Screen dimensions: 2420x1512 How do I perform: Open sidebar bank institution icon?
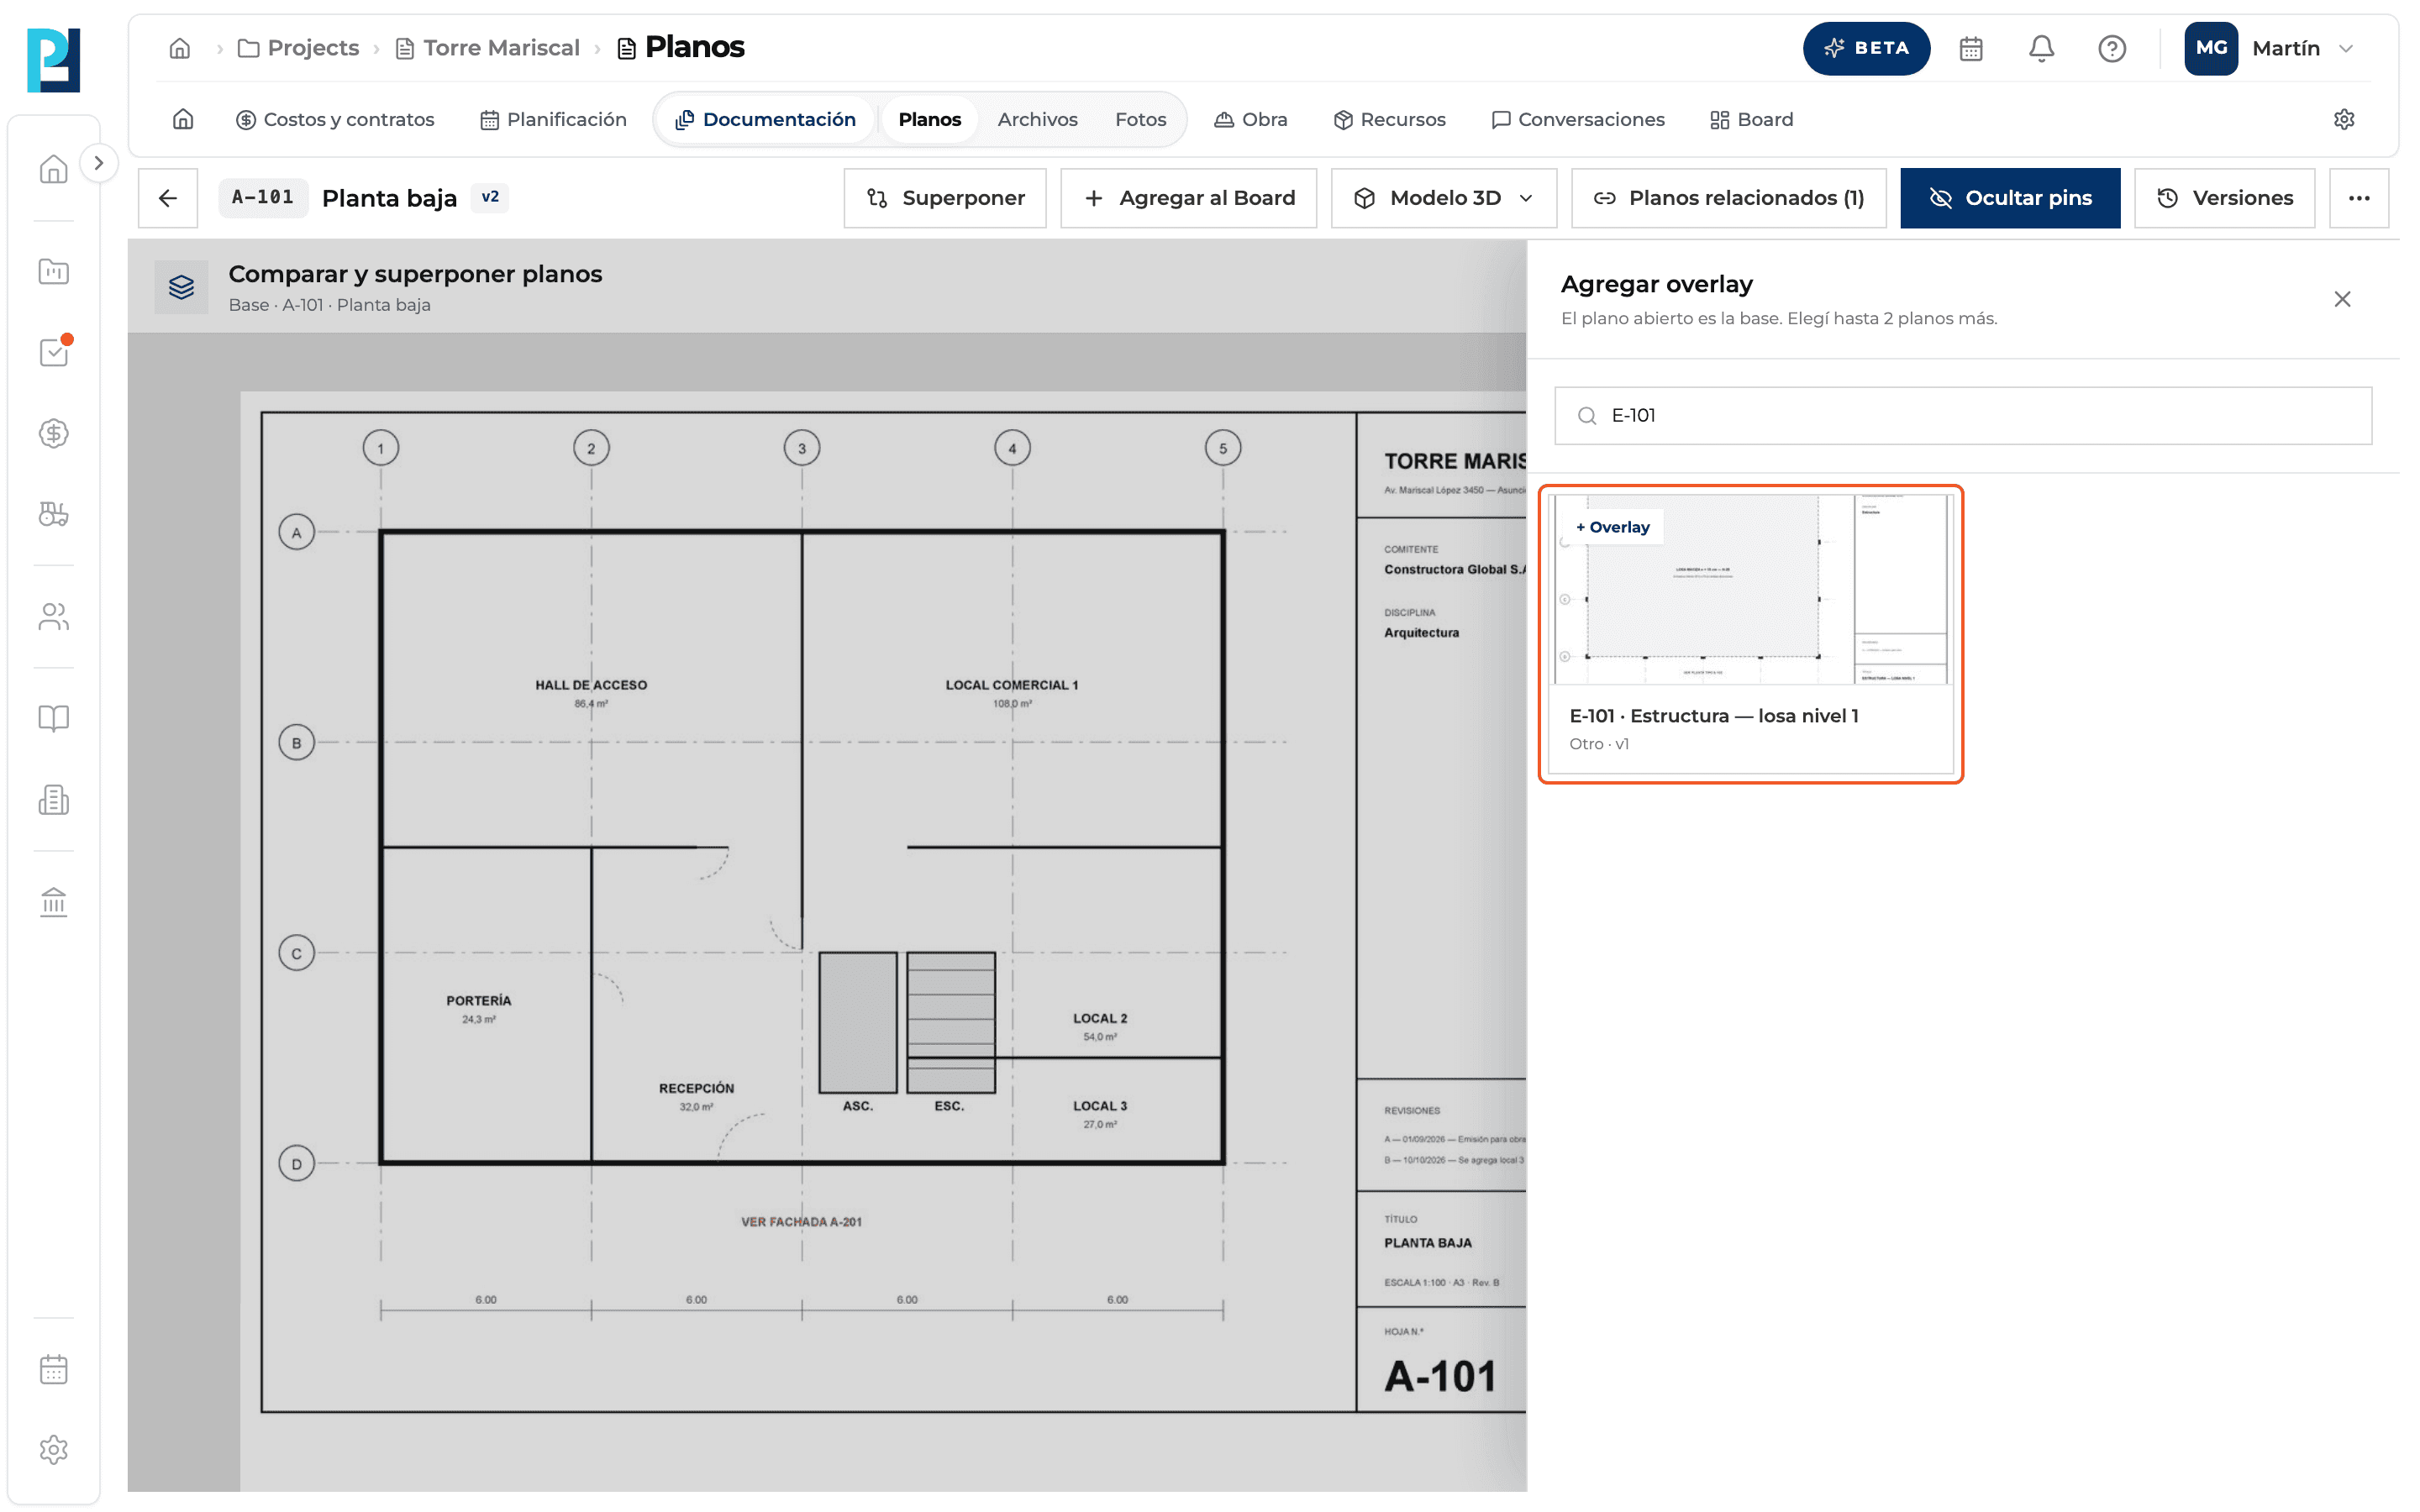[x=54, y=902]
